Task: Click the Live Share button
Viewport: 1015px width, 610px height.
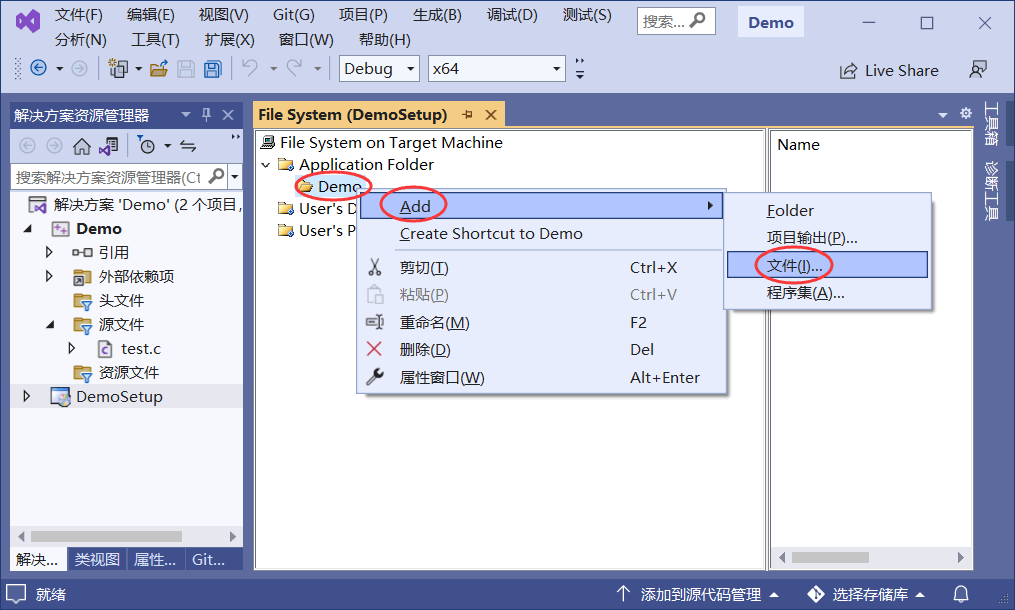Action: [889, 70]
